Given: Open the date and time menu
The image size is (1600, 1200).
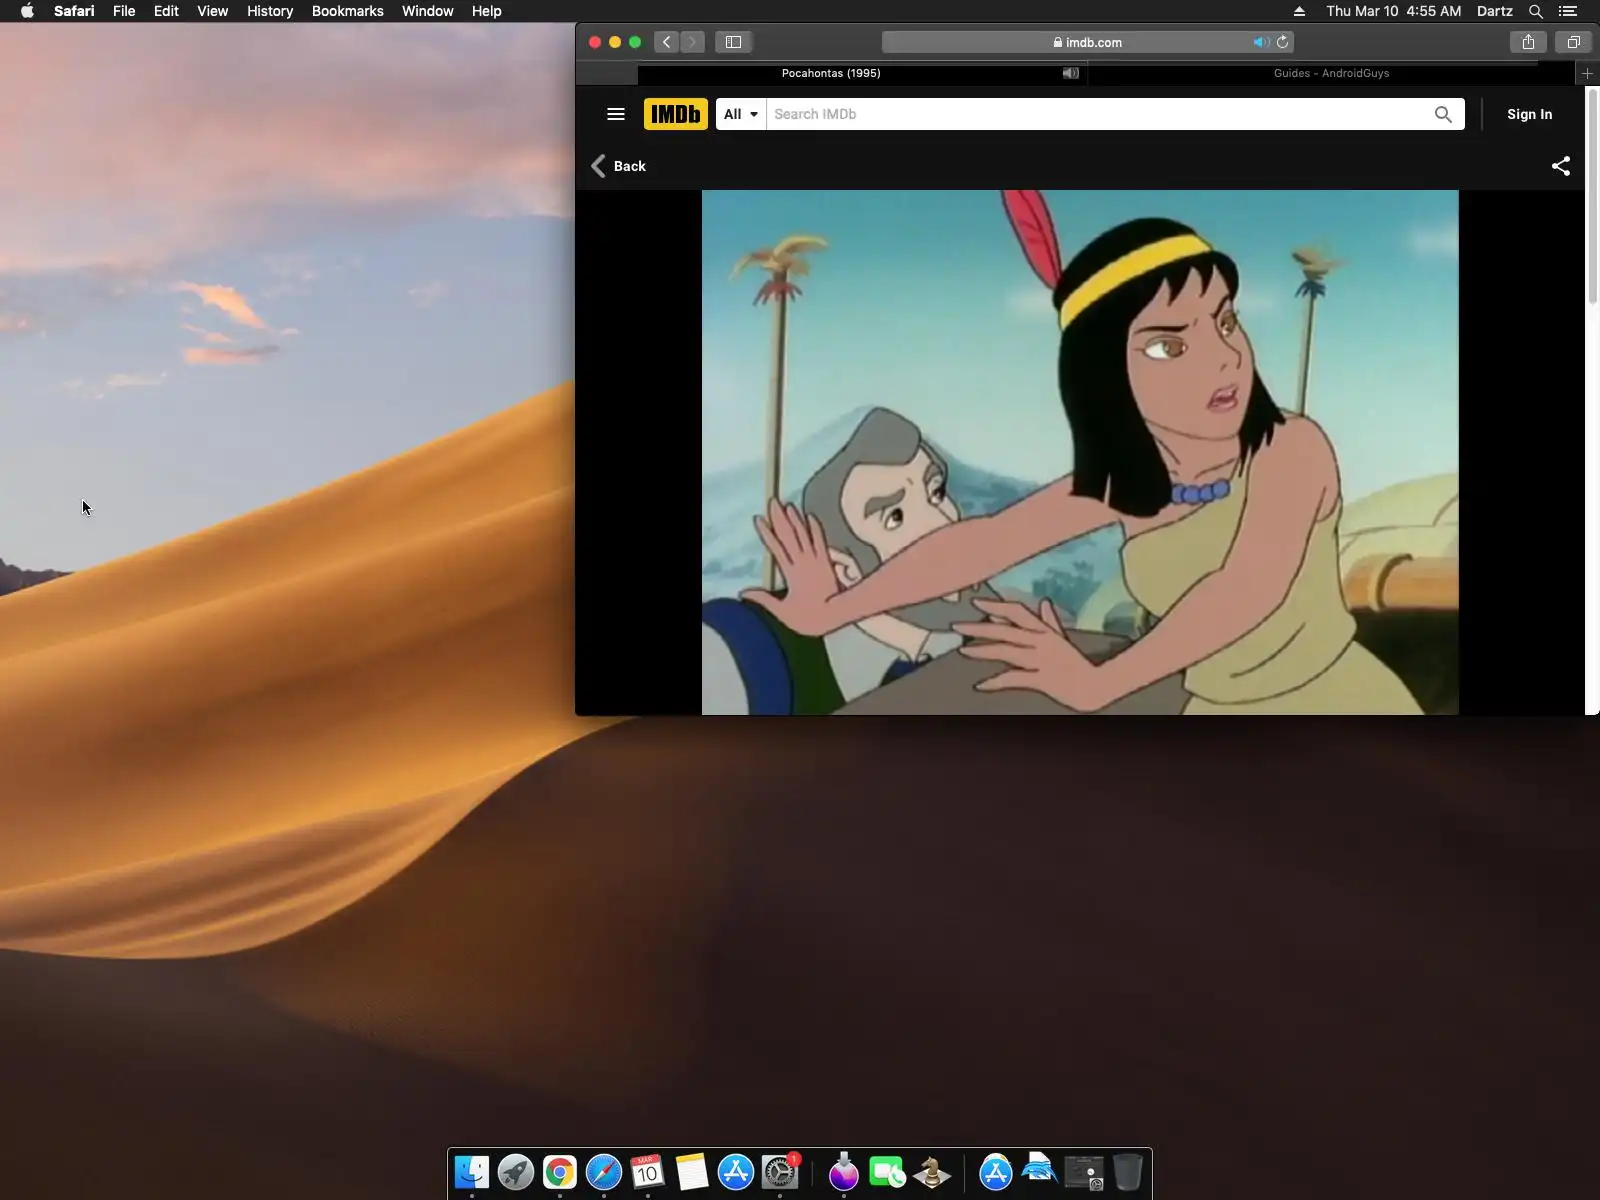Looking at the screenshot, I should (1393, 11).
